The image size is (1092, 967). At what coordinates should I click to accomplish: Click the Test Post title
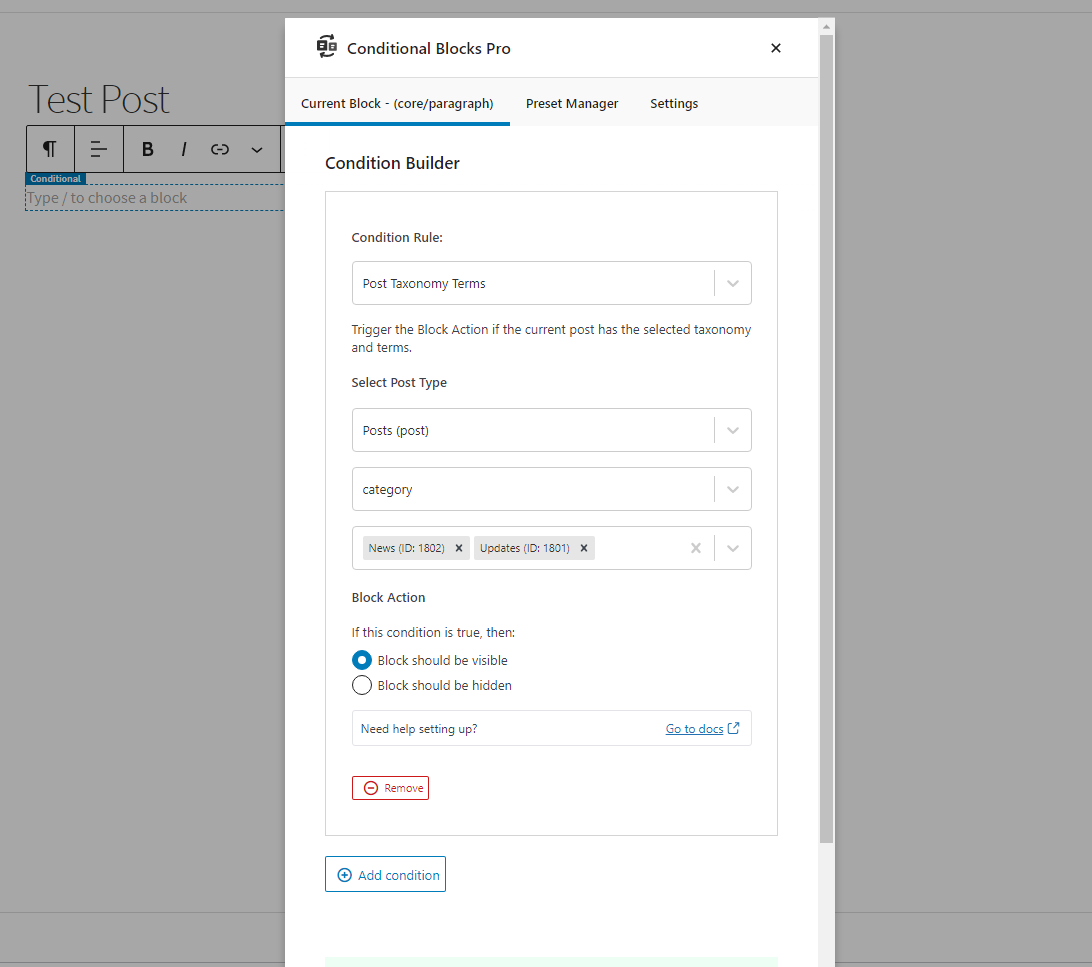(x=98, y=99)
